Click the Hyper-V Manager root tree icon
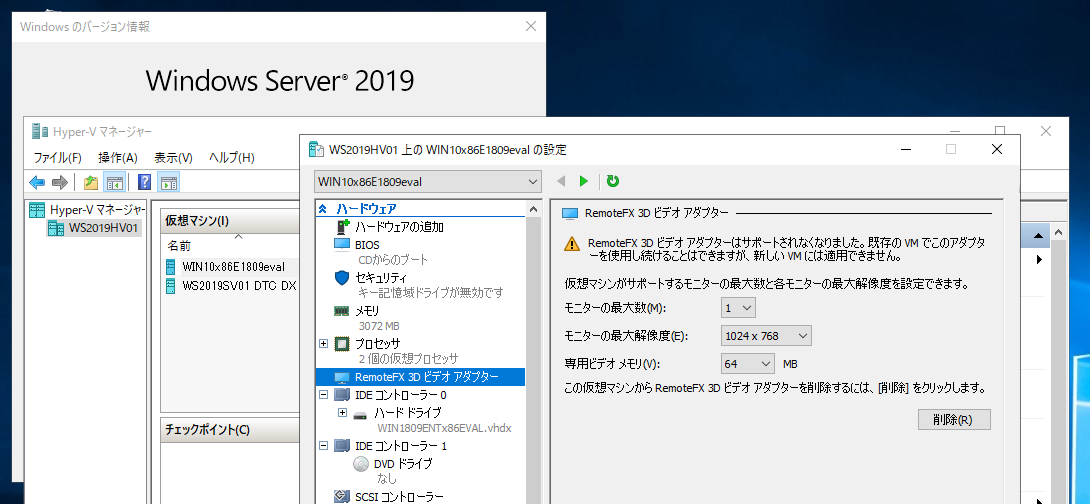 [37, 210]
